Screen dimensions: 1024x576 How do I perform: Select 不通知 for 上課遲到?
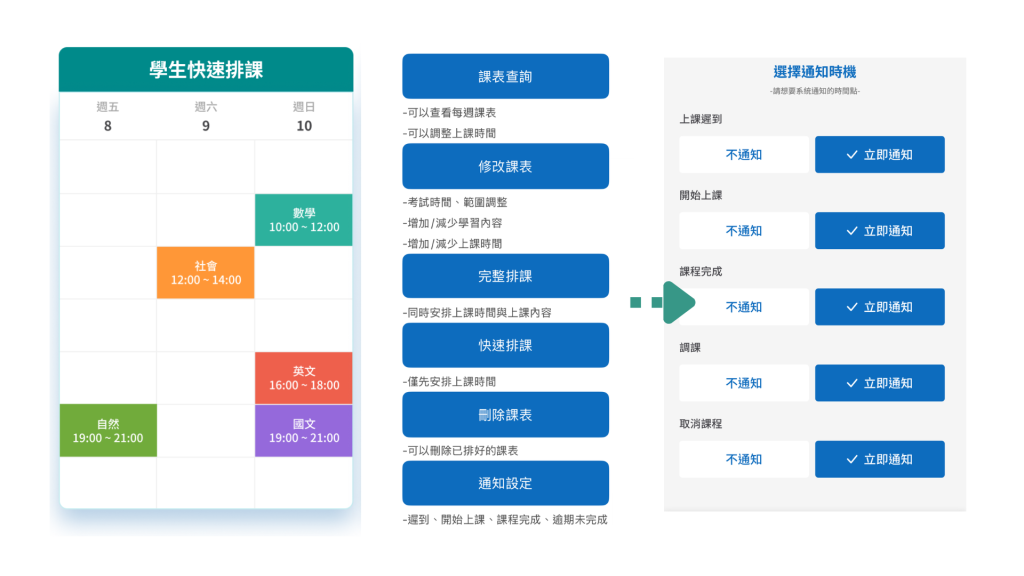(x=743, y=154)
